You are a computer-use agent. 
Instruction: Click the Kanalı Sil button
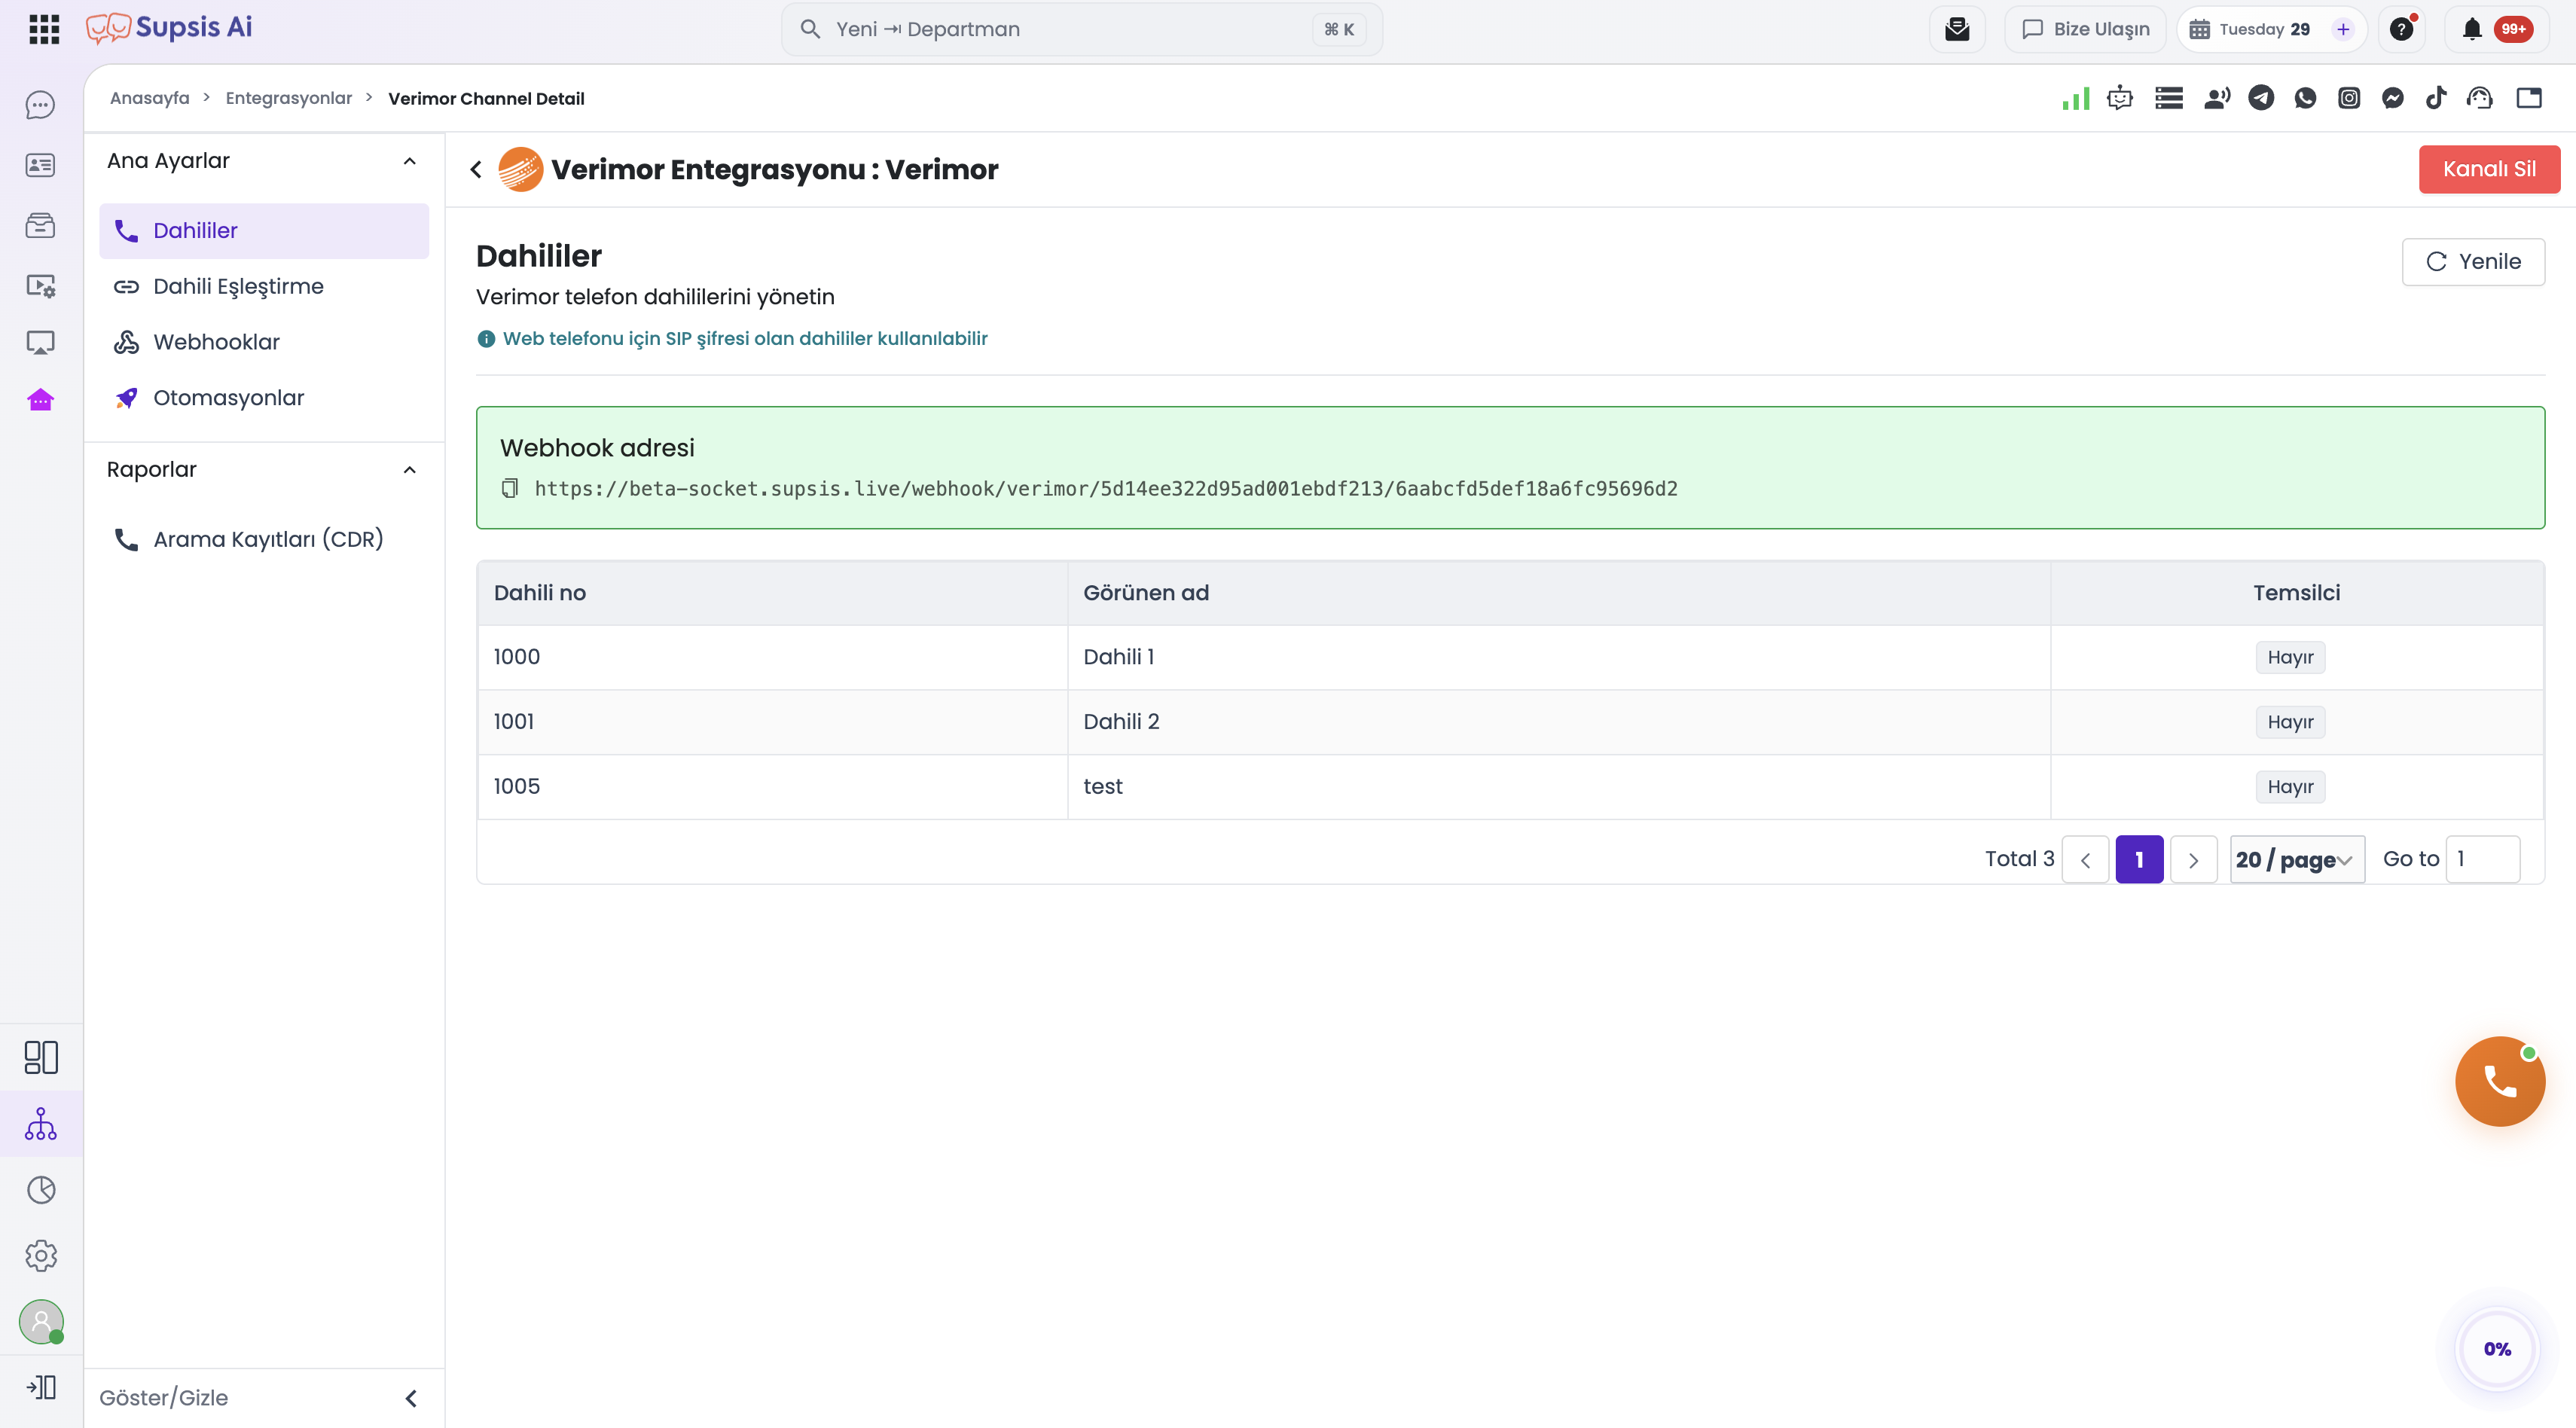2489,169
